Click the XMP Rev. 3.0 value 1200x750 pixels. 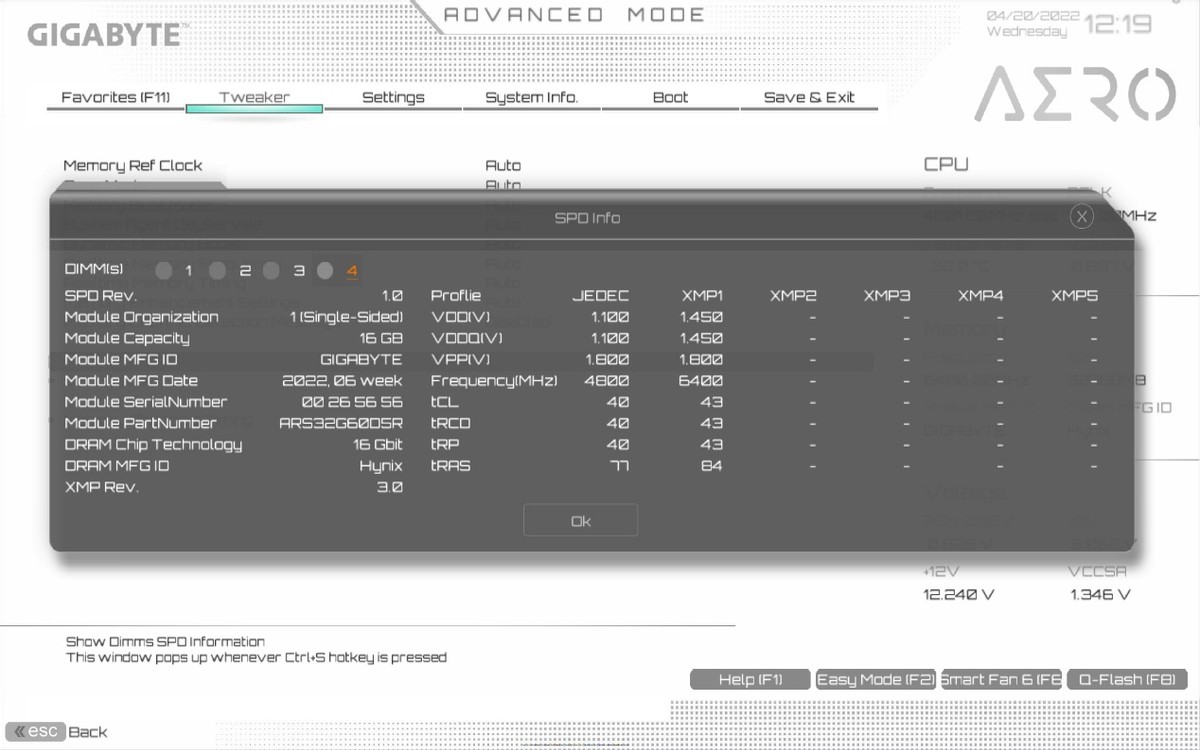point(390,487)
